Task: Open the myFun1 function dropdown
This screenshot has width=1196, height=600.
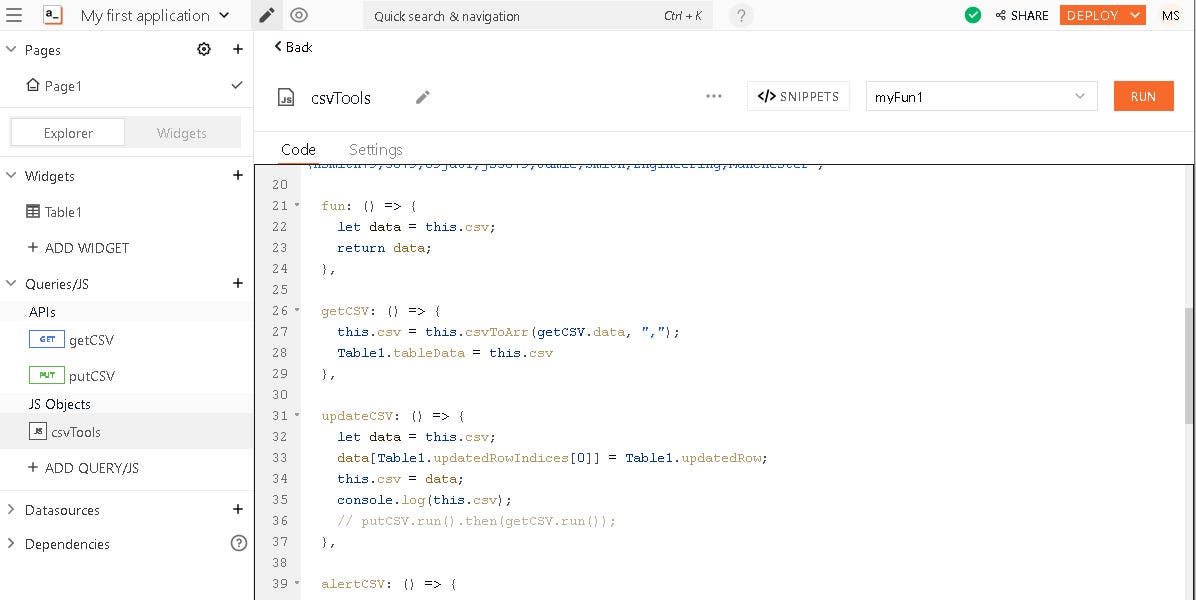Action: point(1079,95)
